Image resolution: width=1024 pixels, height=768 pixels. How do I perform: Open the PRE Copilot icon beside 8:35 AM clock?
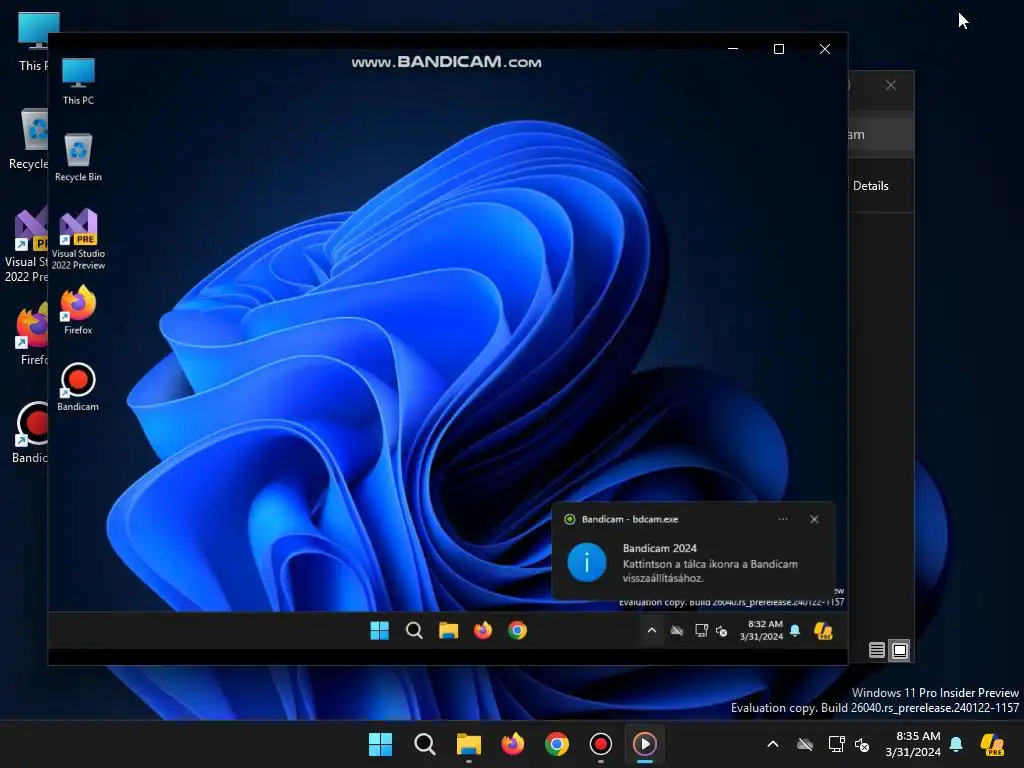992,744
